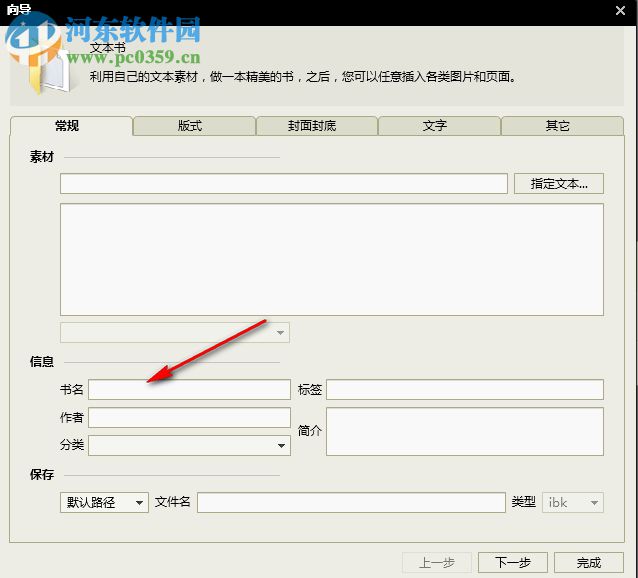Expand the 分类 dropdown
The width and height of the screenshot is (638, 578).
(x=190, y=445)
